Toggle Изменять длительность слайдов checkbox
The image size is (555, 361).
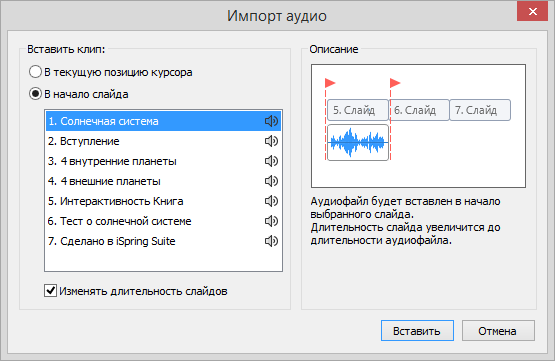(50, 291)
